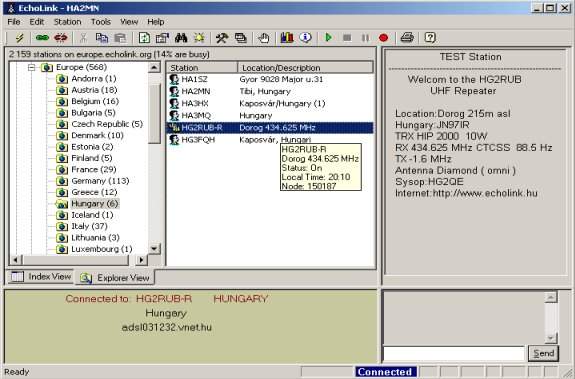
Task: Click the yellow sun Alarms icon
Action: 199,37
